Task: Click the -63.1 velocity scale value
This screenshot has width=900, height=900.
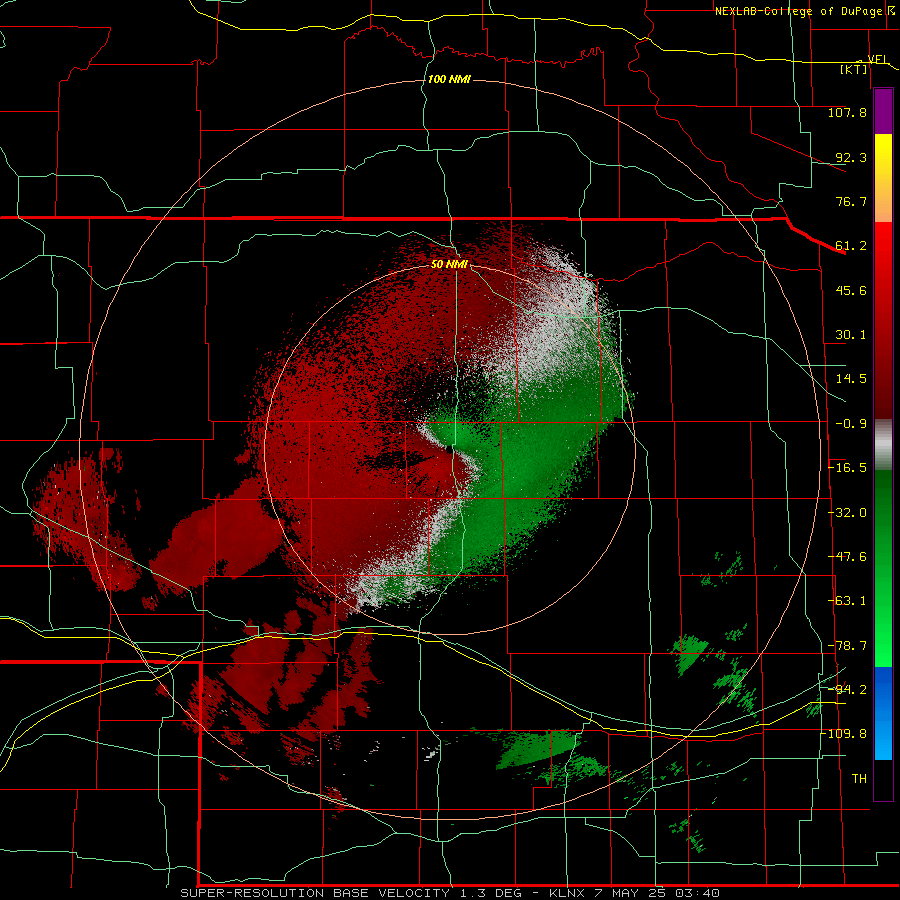Action: [847, 601]
